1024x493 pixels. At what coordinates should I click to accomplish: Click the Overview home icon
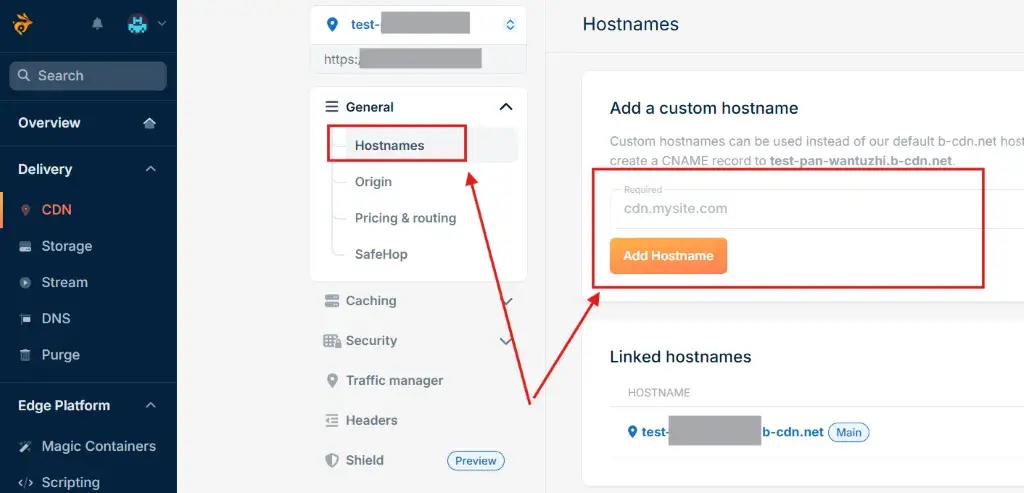click(150, 123)
